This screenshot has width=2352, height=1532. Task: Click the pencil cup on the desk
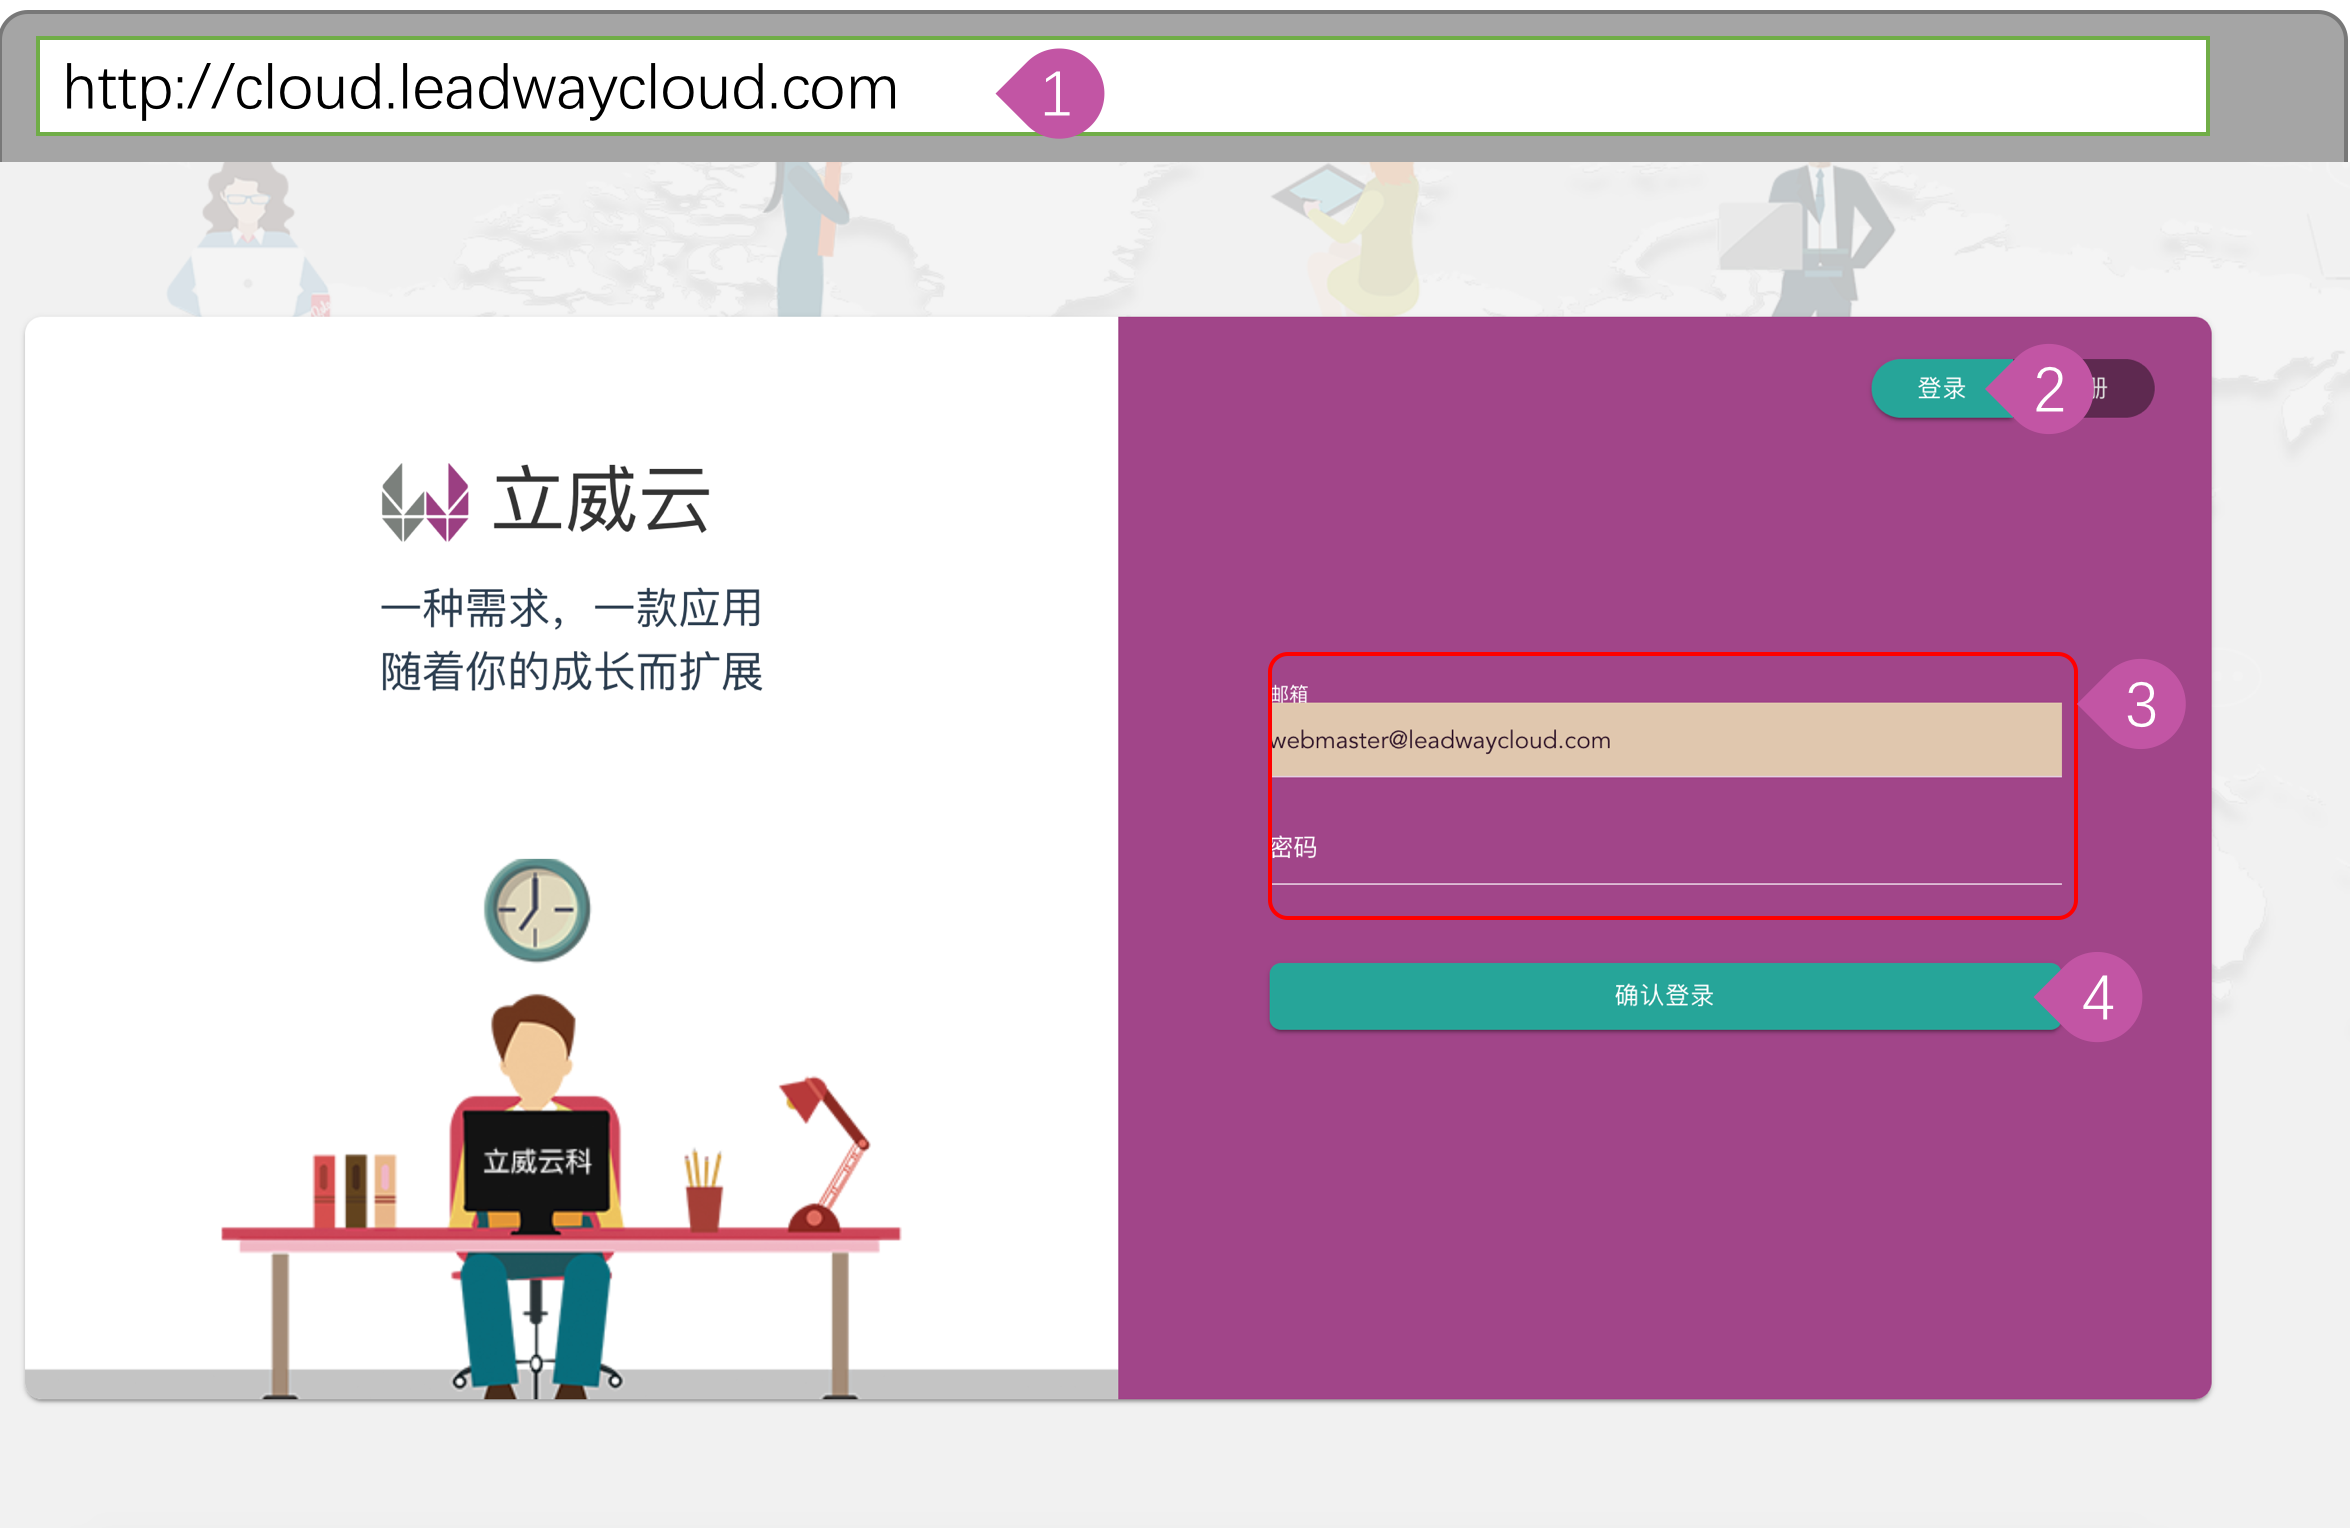coord(704,1190)
